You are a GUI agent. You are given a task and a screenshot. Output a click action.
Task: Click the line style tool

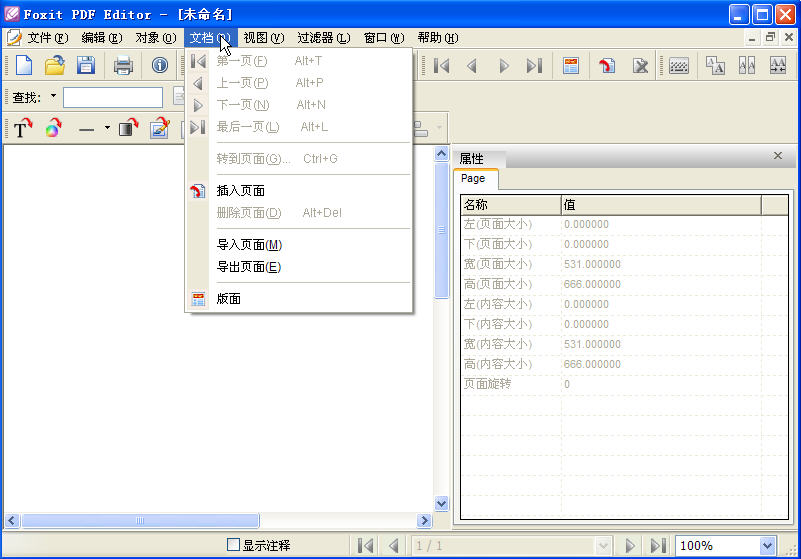coord(86,129)
